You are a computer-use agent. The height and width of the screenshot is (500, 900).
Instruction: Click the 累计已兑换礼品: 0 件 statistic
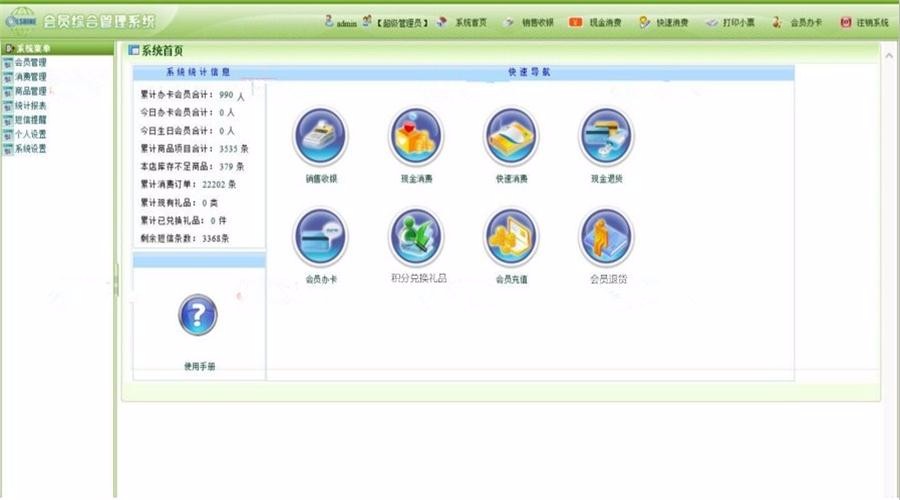184,220
